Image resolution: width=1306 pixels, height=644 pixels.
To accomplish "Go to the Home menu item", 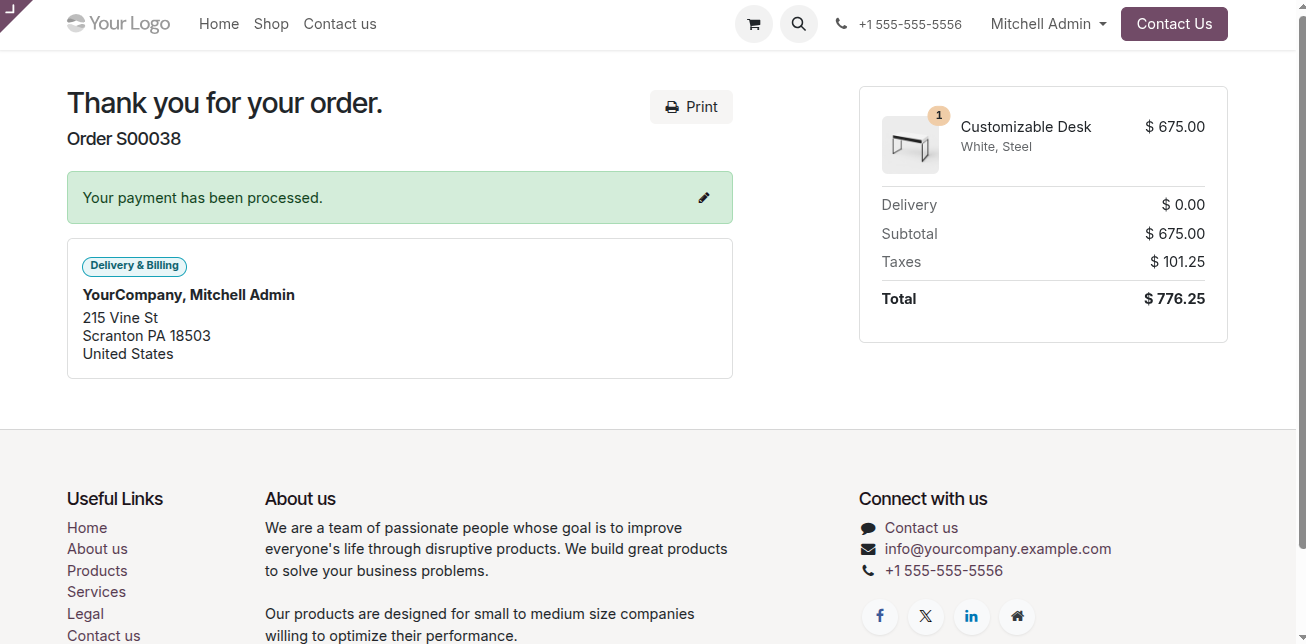I will 219,24.
